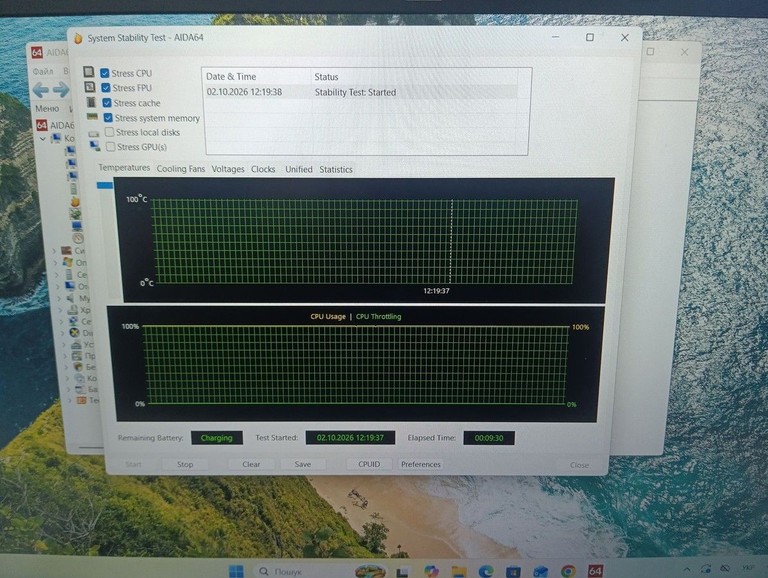Enable the Stress GPU(s) checkbox
768x578 pixels.
click(111, 146)
